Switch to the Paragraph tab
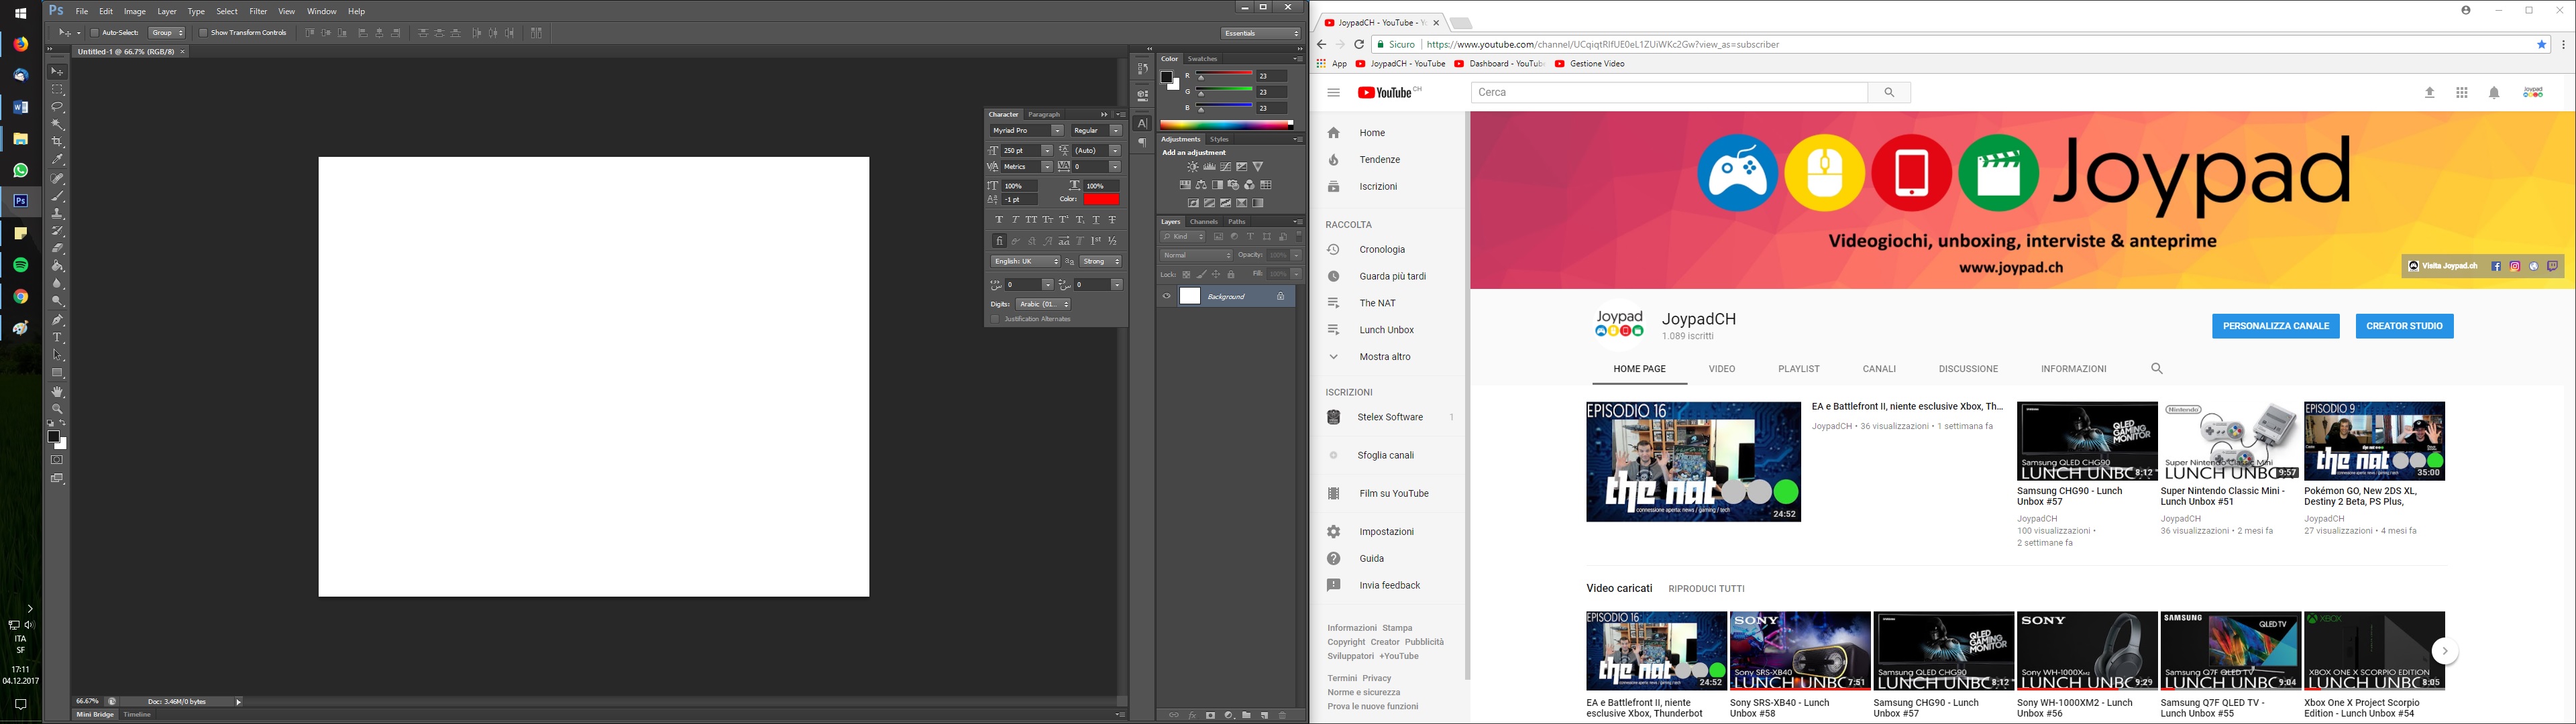This screenshot has height=724, width=2576. pos(1044,115)
